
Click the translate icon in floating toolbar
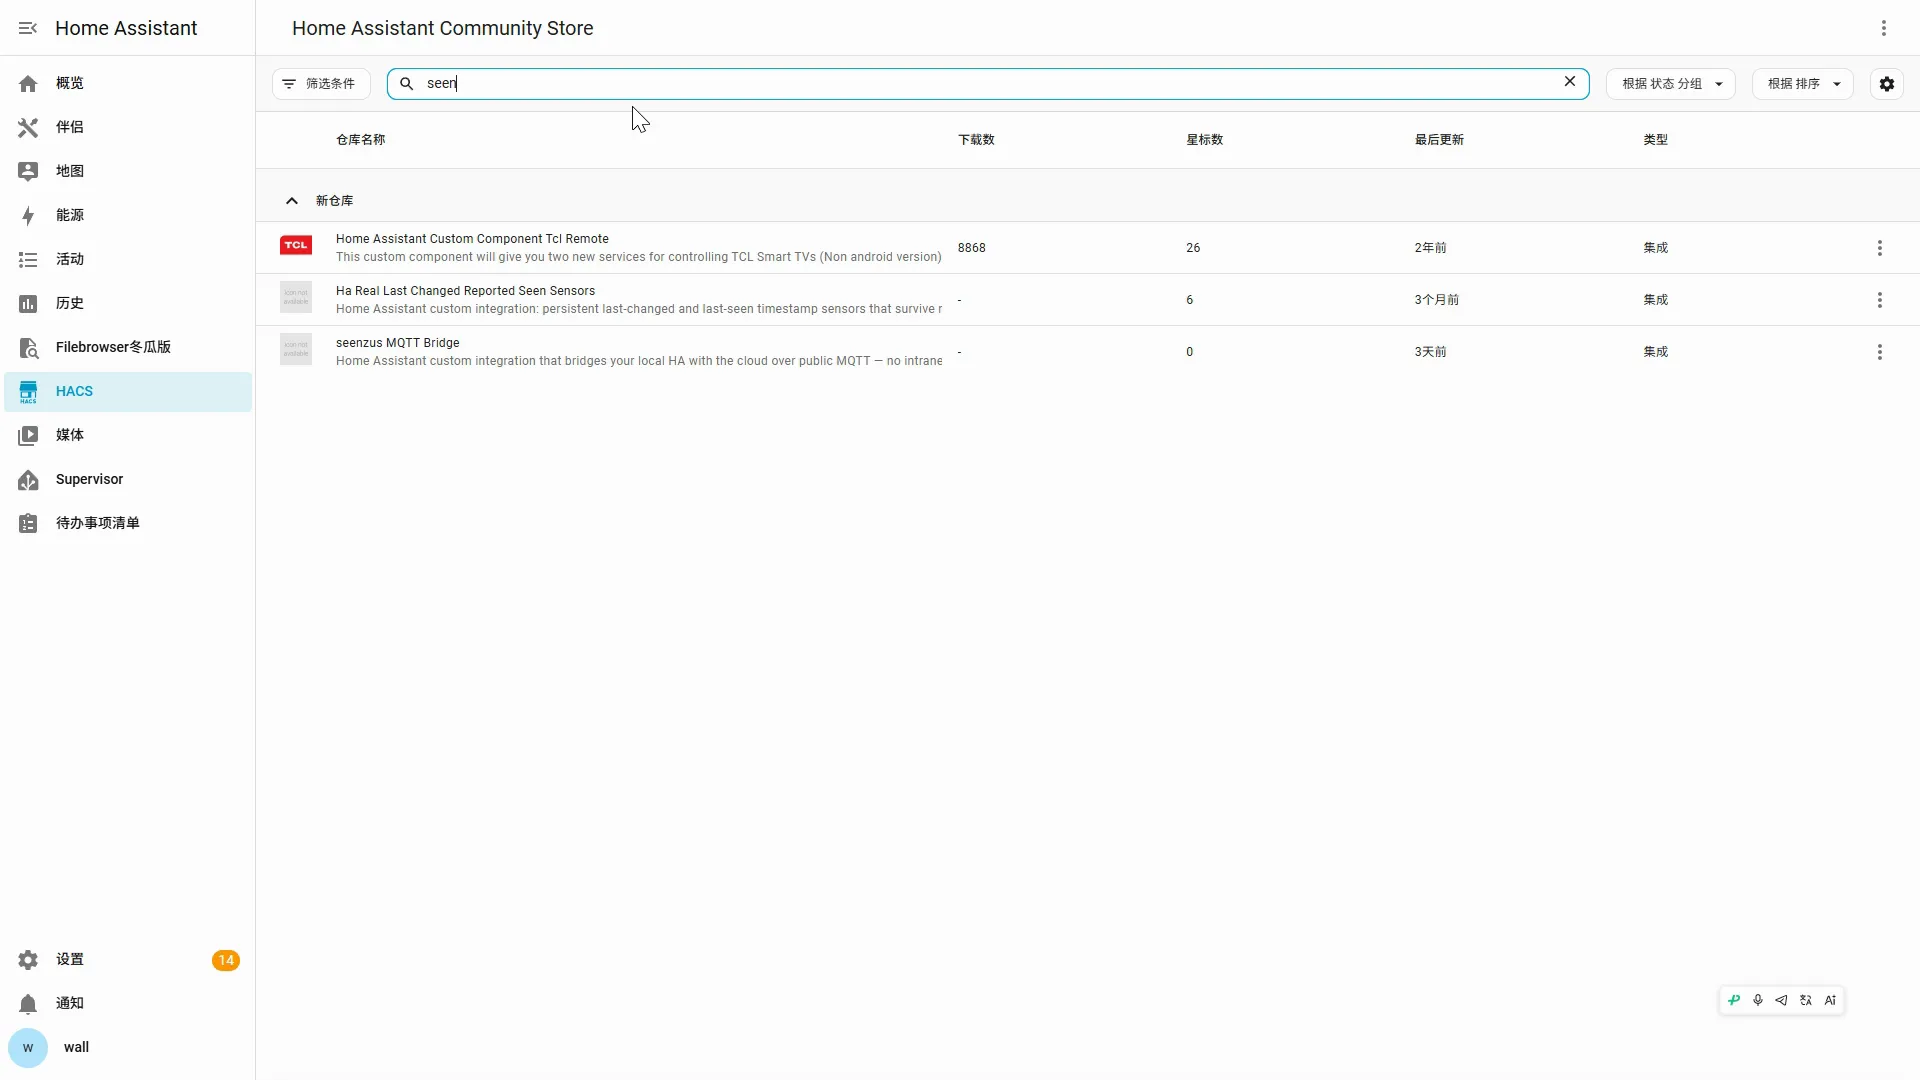[1806, 1000]
